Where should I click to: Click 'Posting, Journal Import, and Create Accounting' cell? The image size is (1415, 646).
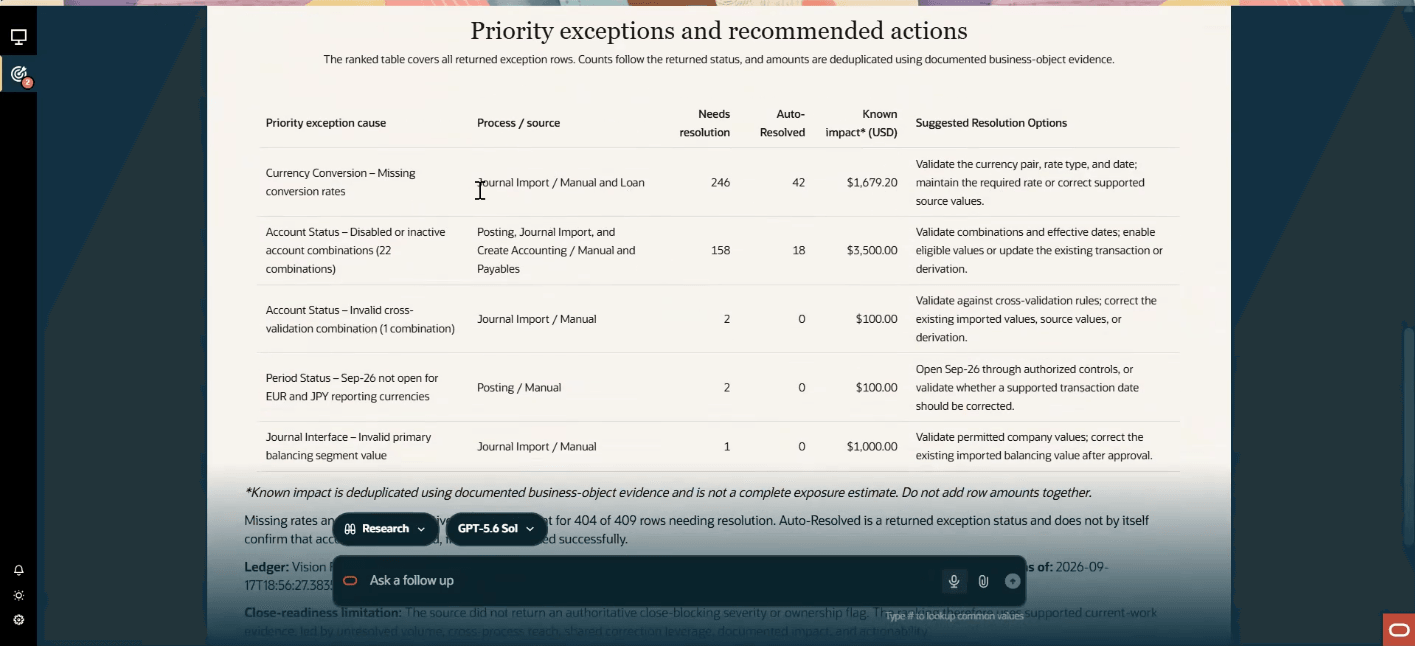[x=556, y=250]
